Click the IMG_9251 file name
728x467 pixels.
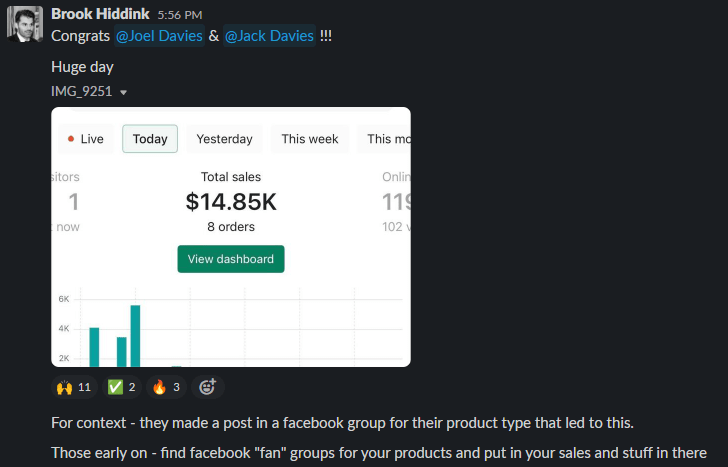click(x=82, y=91)
